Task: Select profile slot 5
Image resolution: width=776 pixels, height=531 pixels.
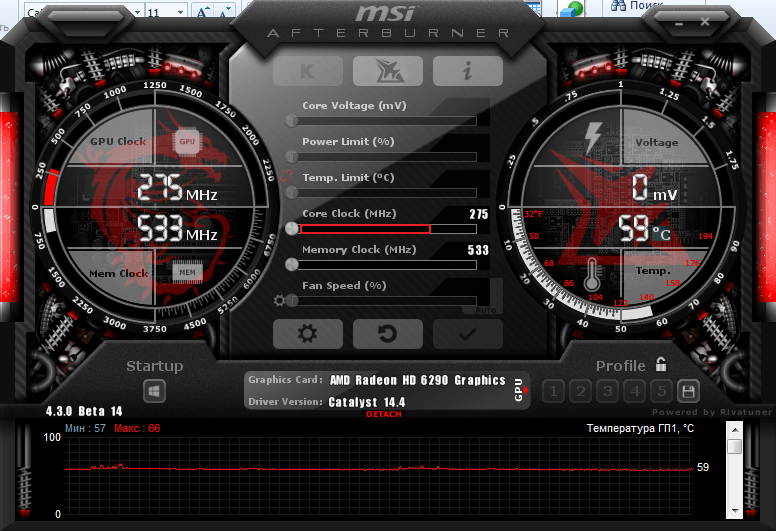Action: click(x=661, y=391)
